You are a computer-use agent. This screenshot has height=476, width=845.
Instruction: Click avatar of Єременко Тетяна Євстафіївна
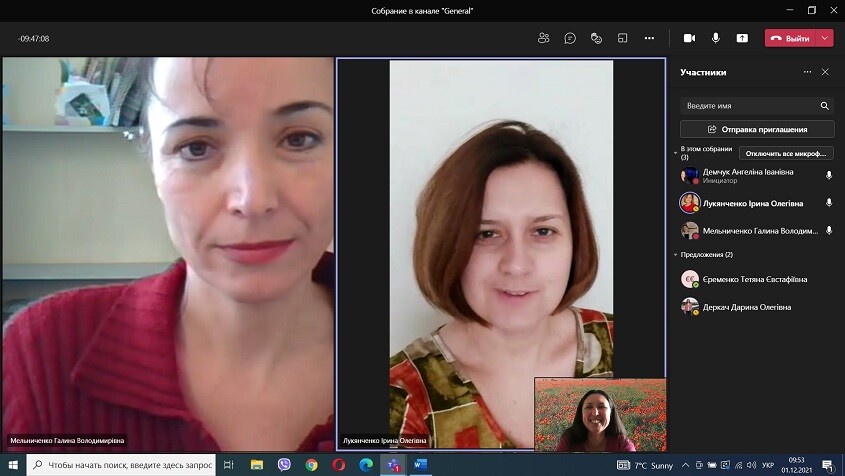point(690,279)
